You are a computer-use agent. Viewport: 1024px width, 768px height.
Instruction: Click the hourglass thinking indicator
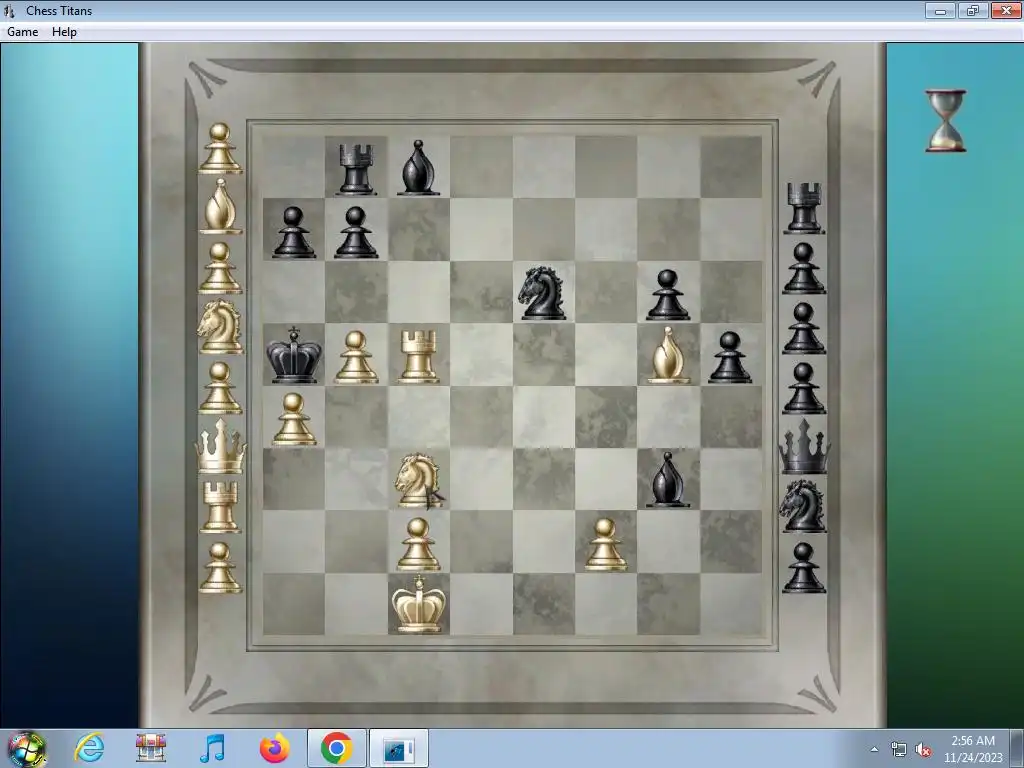point(945,121)
